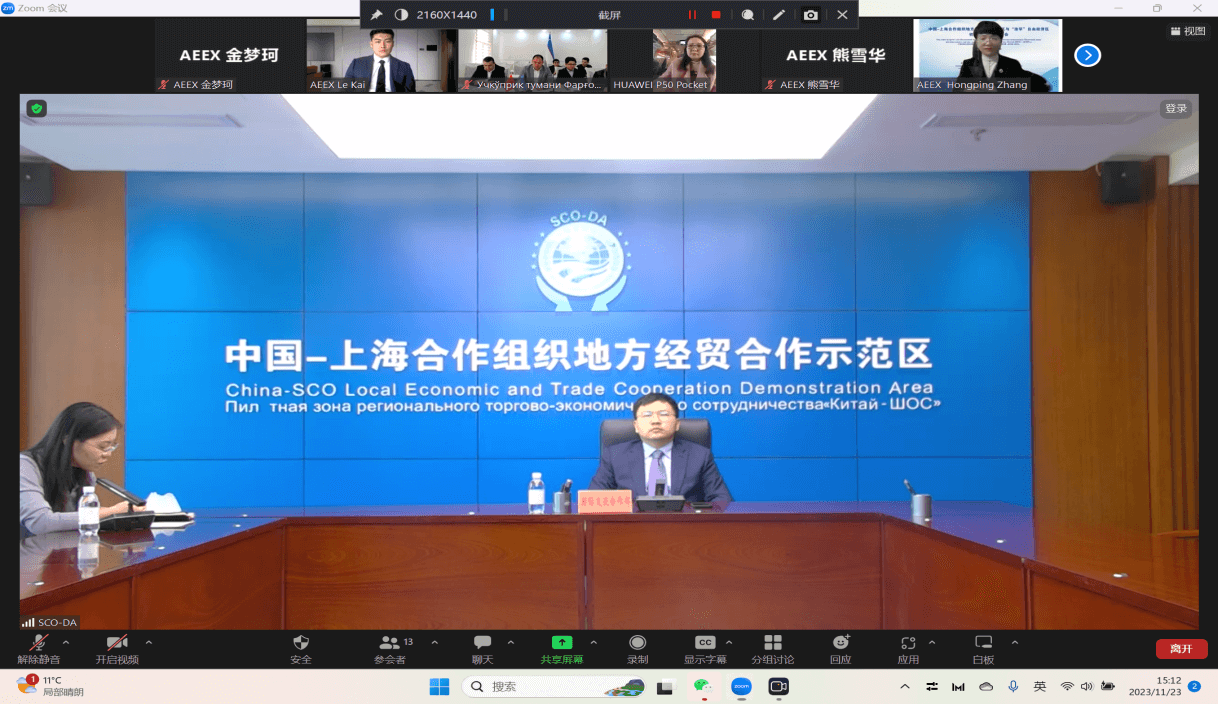Screen dimensions: 1218x704
Task: Start recording with the 录制 button
Action: coord(637,644)
